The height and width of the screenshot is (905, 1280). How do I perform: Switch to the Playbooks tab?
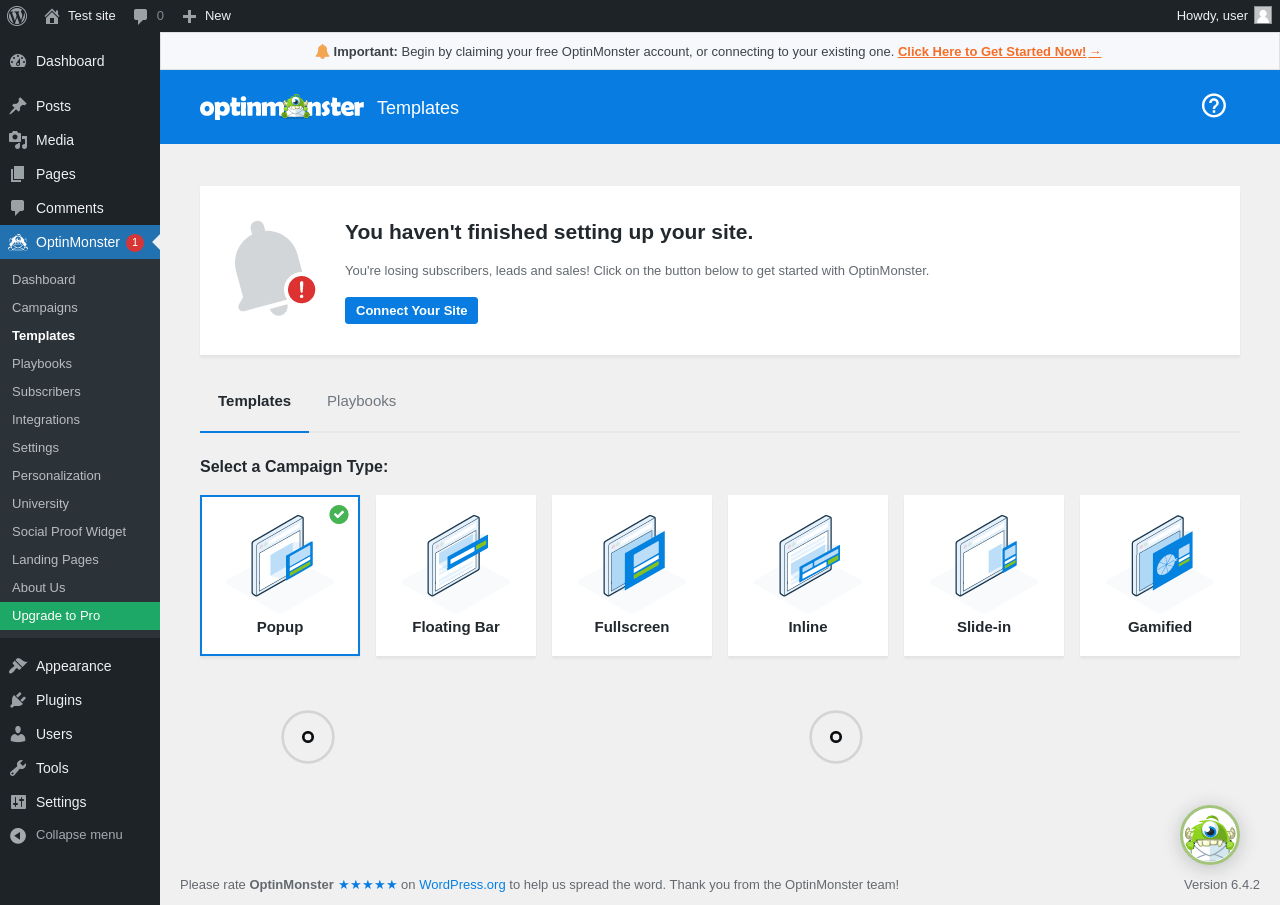361,401
